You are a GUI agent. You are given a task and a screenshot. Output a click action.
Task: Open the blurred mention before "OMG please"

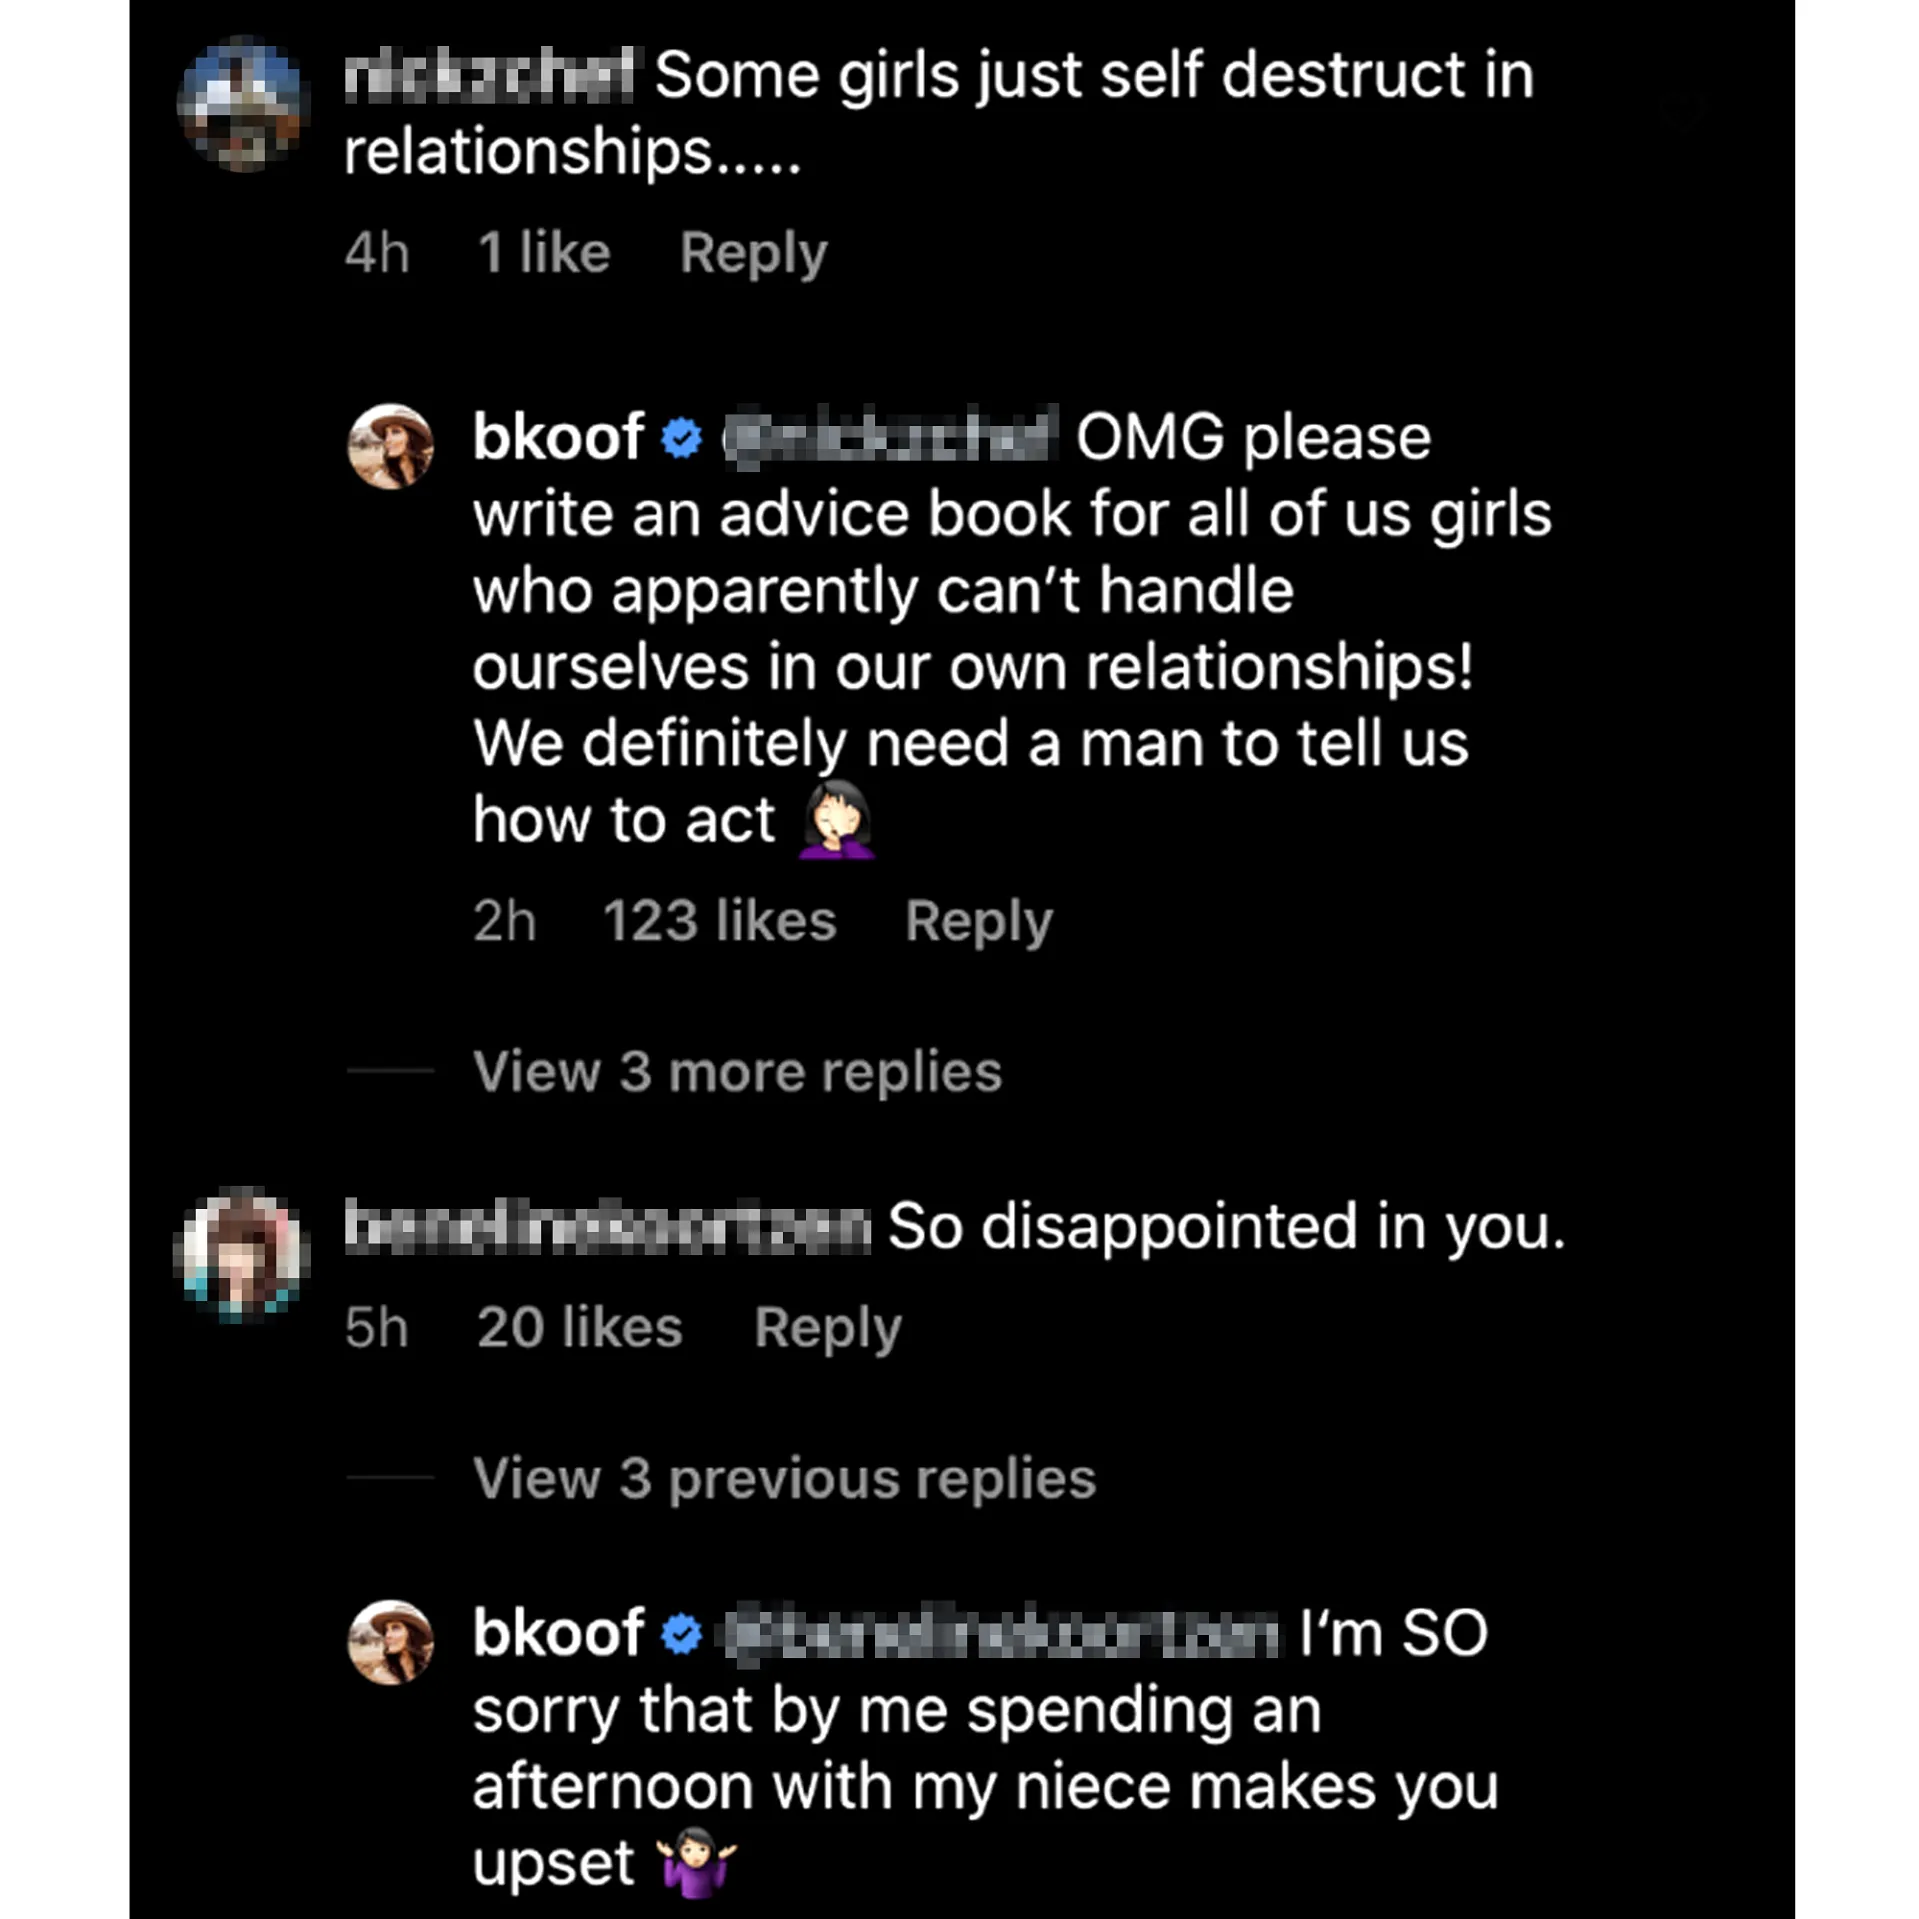coord(889,438)
